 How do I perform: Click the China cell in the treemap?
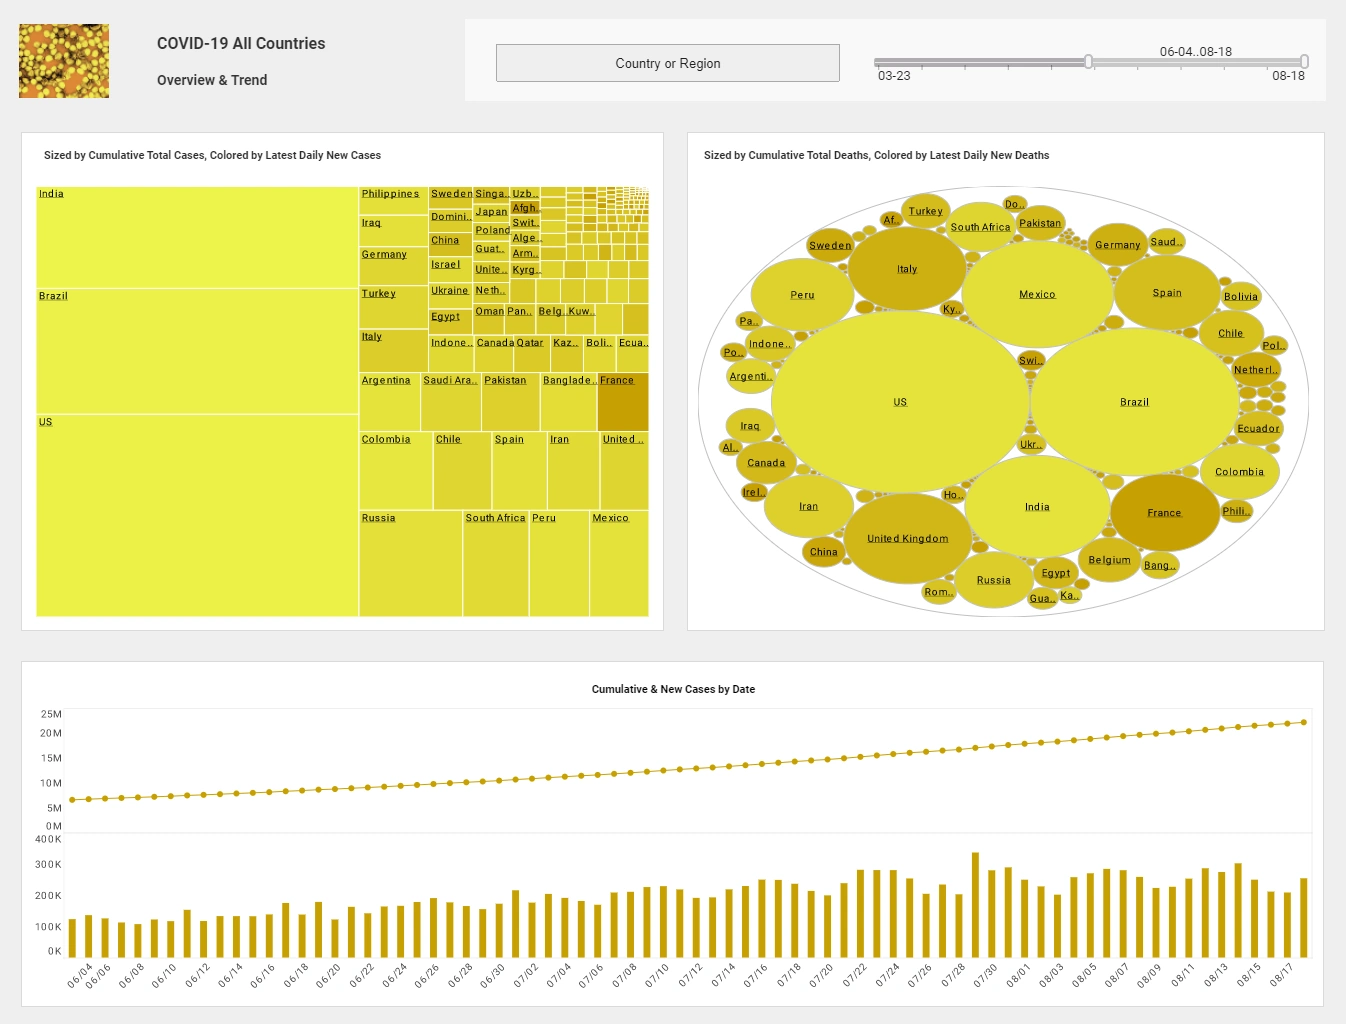point(448,243)
